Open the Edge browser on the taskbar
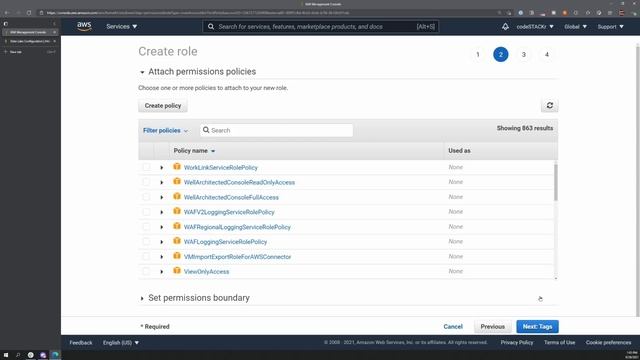Screen dimensions: 640x360 pos(55,355)
